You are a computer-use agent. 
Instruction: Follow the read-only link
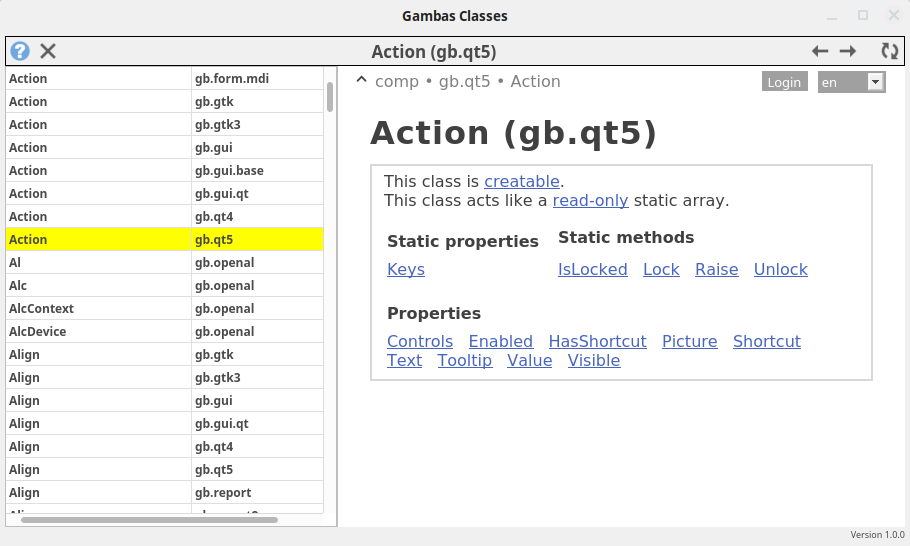click(590, 201)
